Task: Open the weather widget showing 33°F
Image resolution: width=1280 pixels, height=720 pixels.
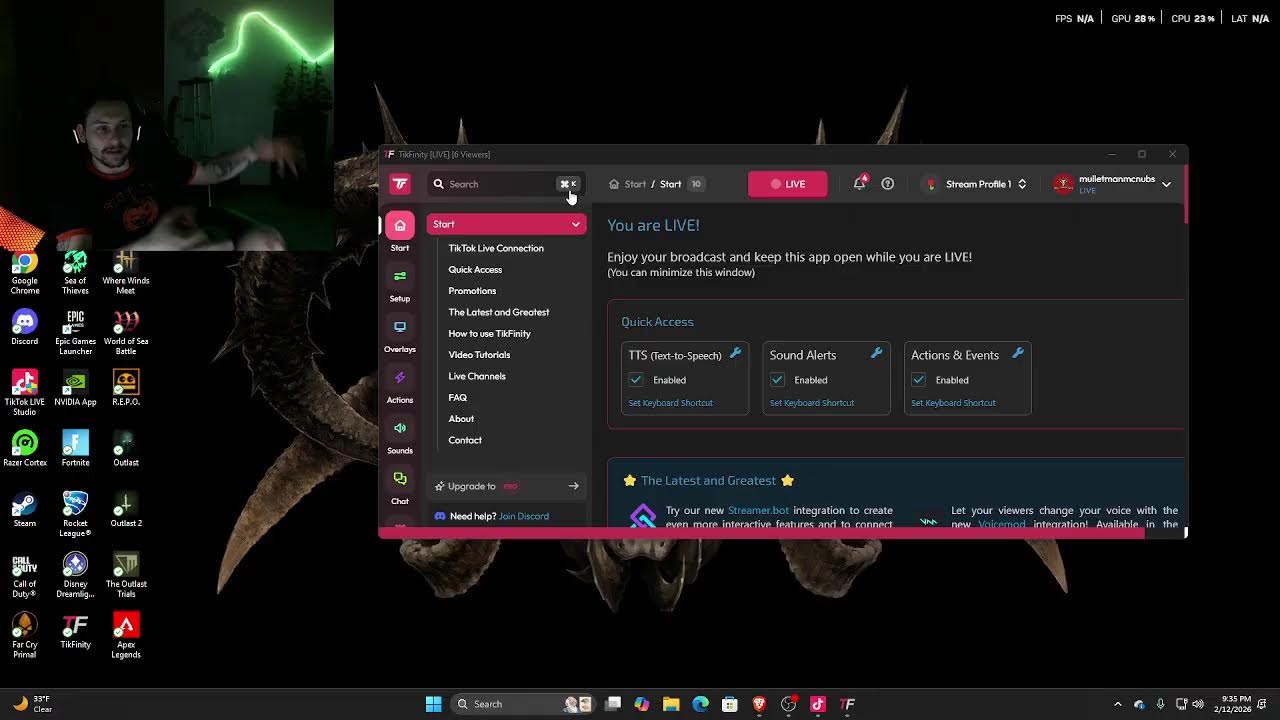Action: tap(32, 704)
